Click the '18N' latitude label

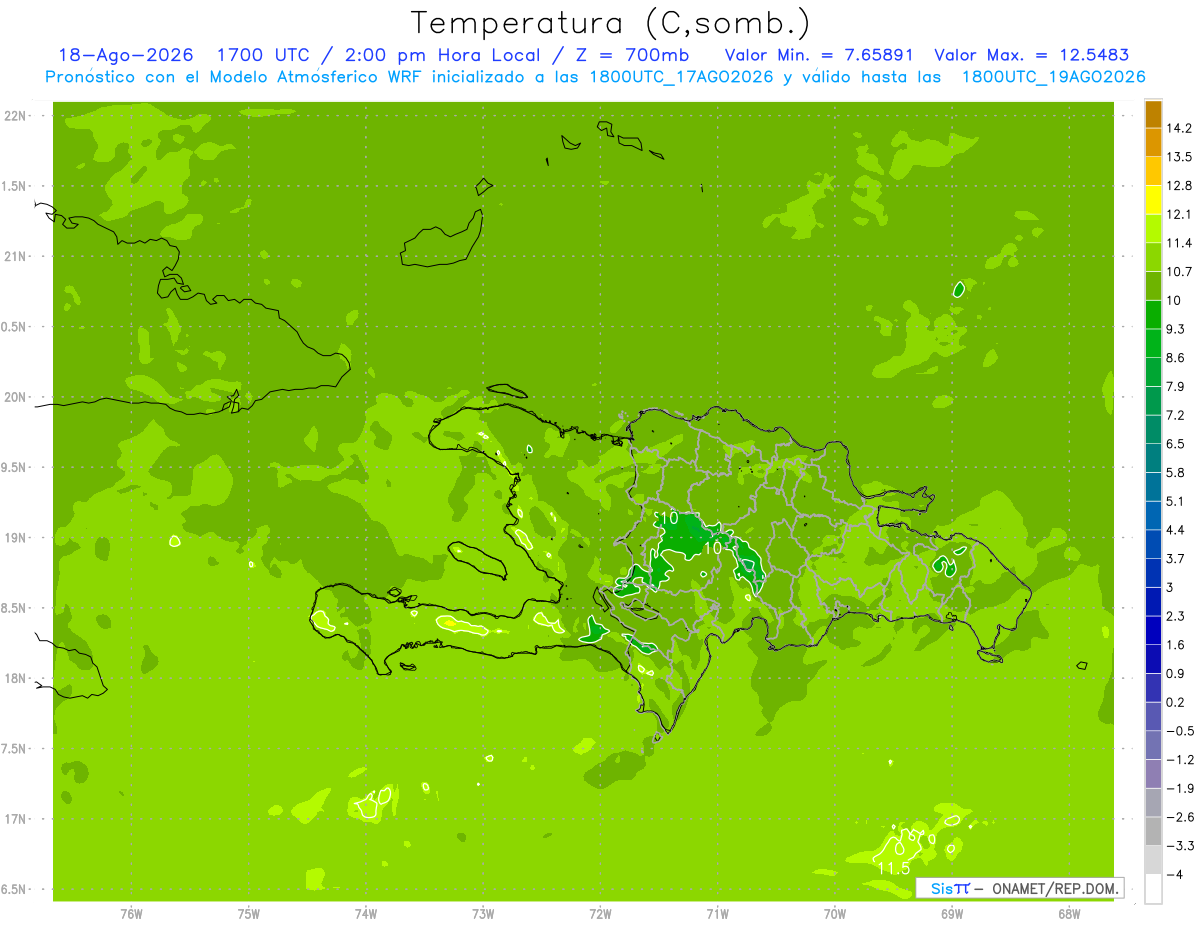pos(16,678)
